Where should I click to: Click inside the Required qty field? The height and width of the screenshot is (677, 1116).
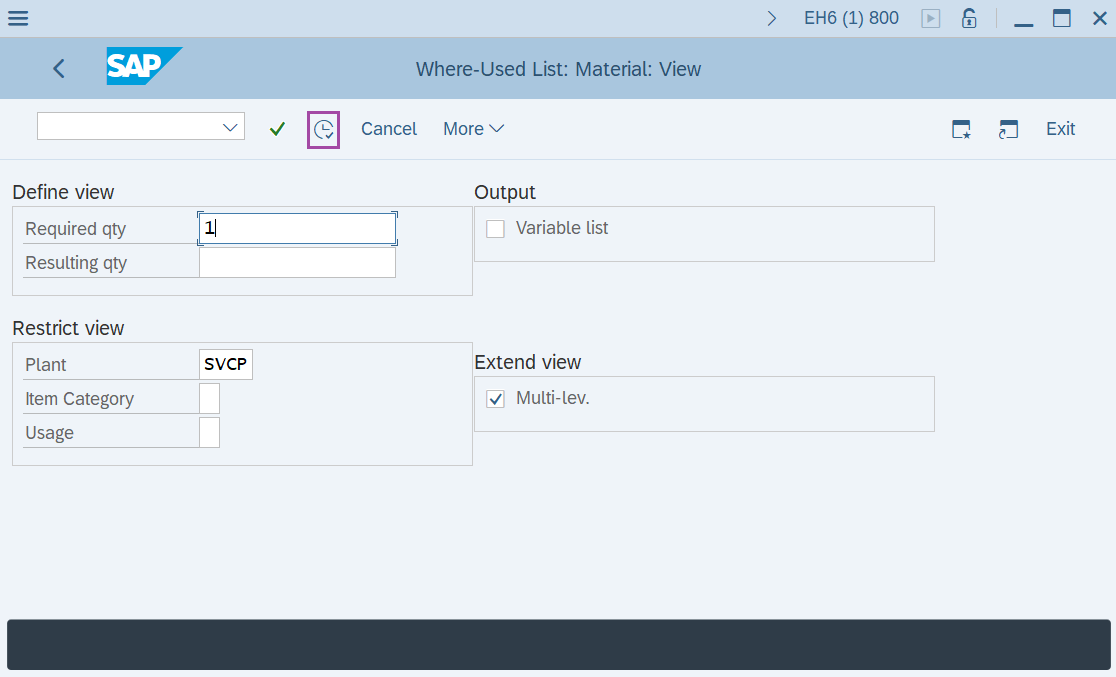pos(295,227)
